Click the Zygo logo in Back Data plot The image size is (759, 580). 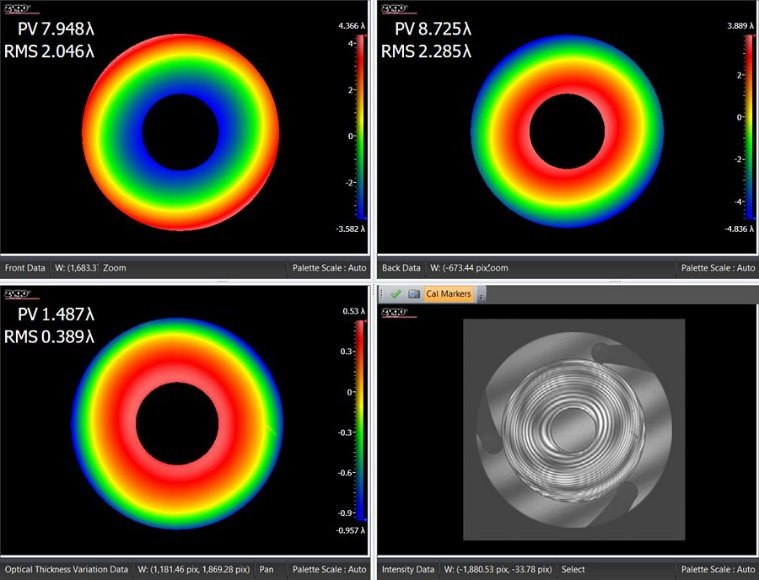394,6
